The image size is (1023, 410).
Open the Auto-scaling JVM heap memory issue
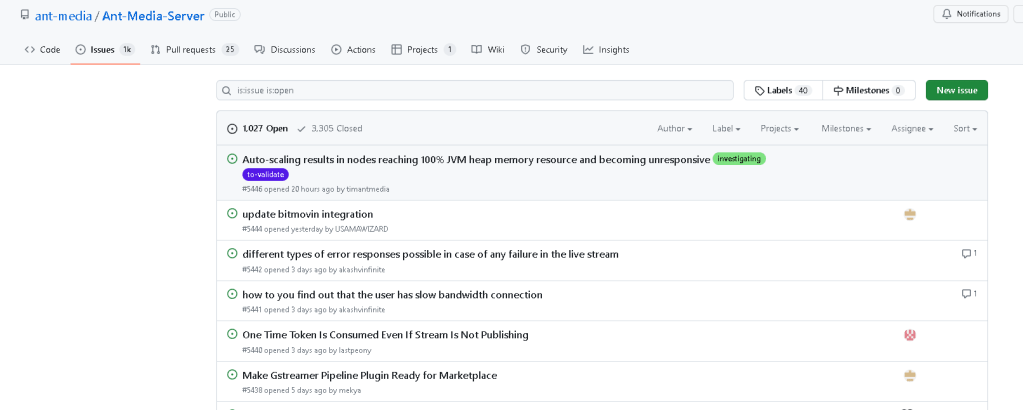476,159
